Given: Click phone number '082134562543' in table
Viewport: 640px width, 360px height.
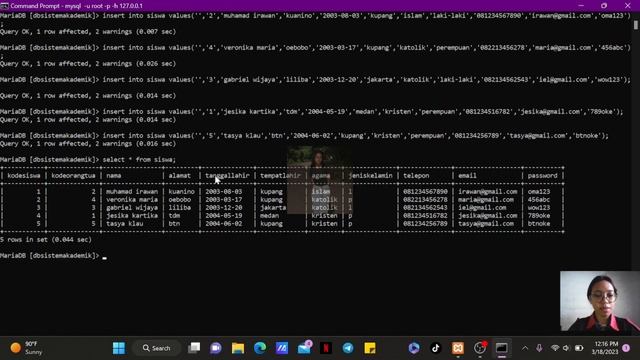Looking at the screenshot, I should (425, 207).
